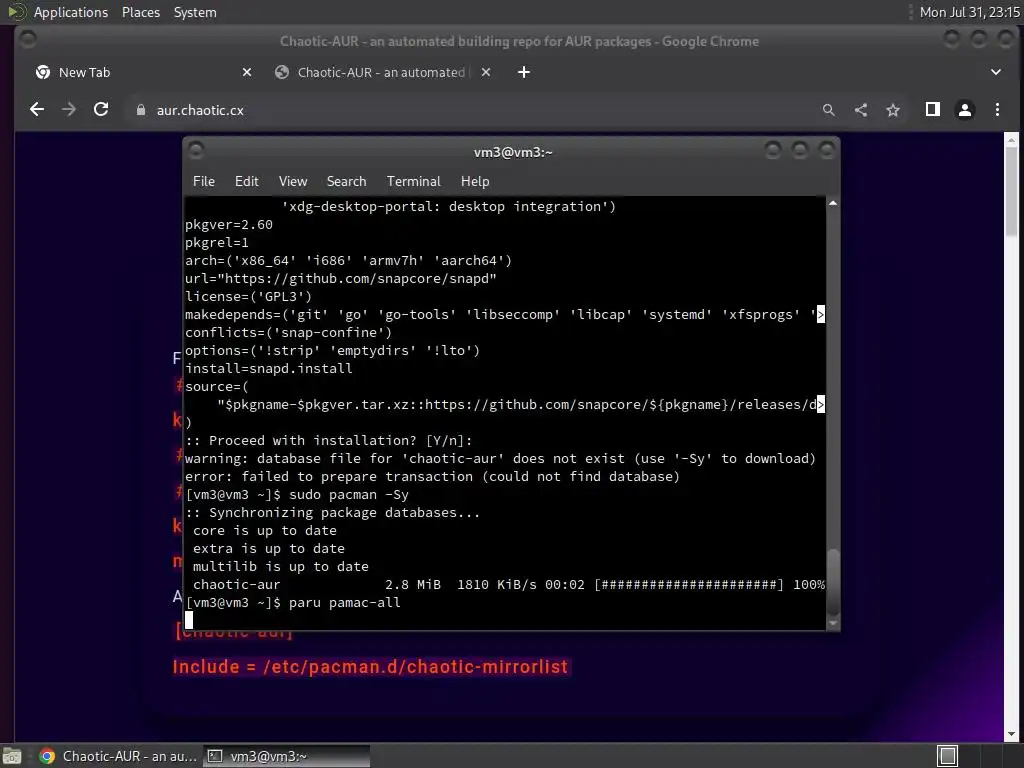Screen dimensions: 1024x768
Task: Open a new Chrome tab
Action: click(524, 72)
